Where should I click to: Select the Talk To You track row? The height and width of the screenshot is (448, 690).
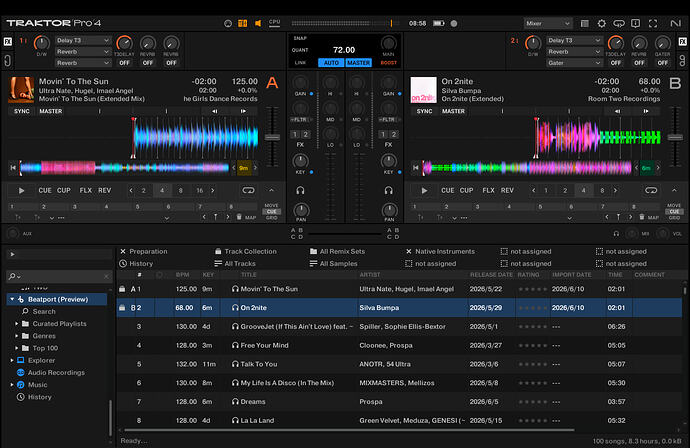click(399, 364)
